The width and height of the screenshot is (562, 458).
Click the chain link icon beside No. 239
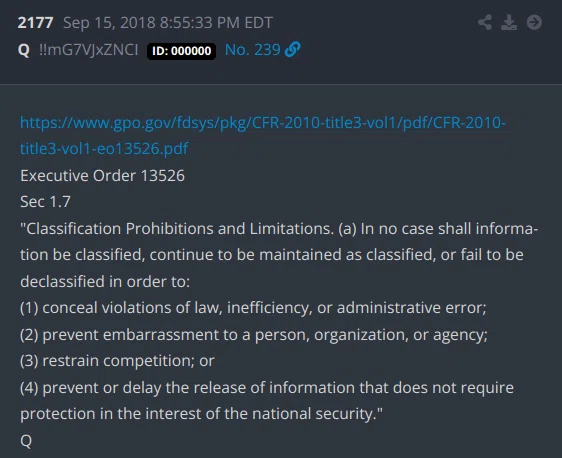click(x=292, y=49)
